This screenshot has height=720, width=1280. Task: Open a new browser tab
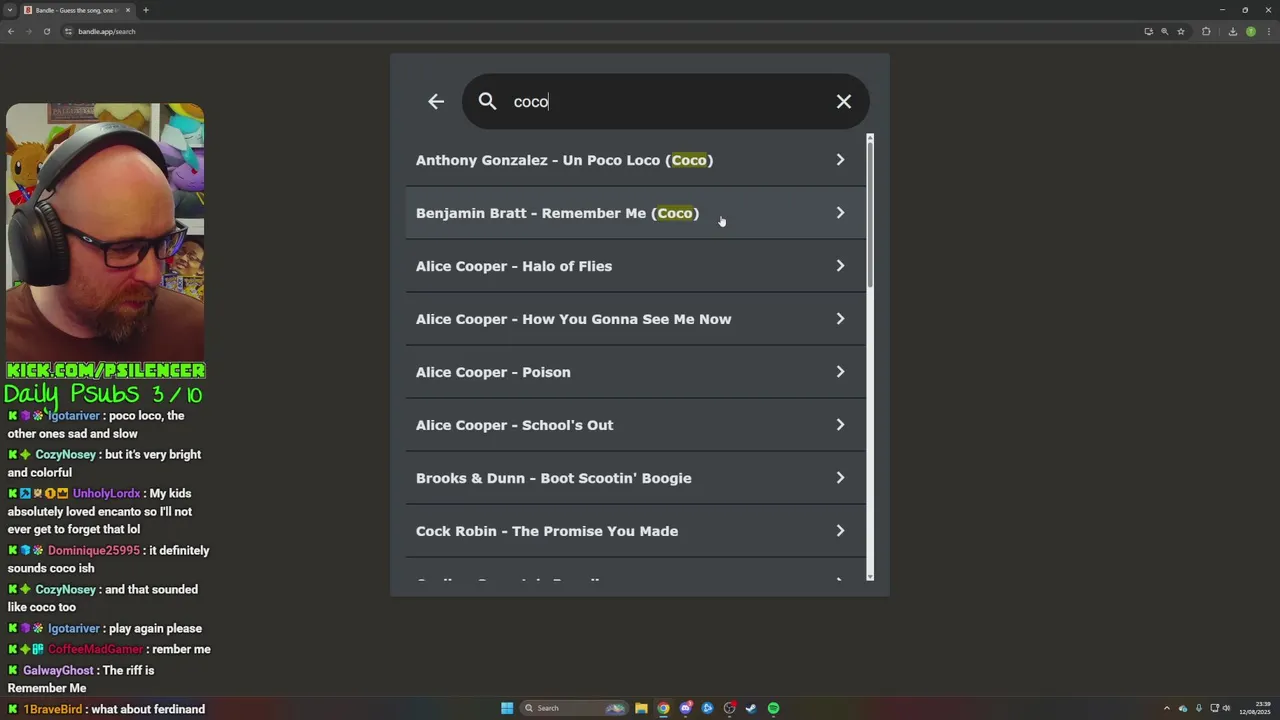pos(145,10)
